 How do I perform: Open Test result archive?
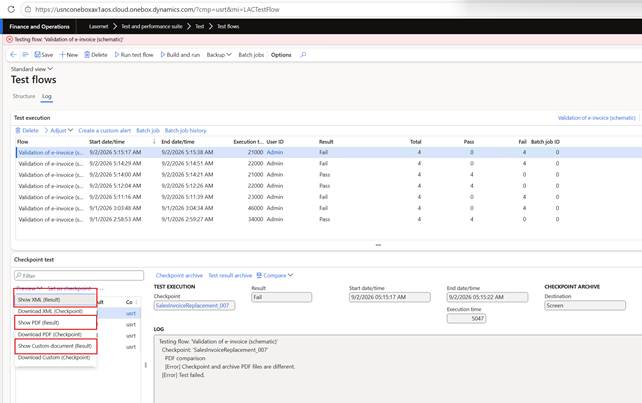(x=230, y=275)
